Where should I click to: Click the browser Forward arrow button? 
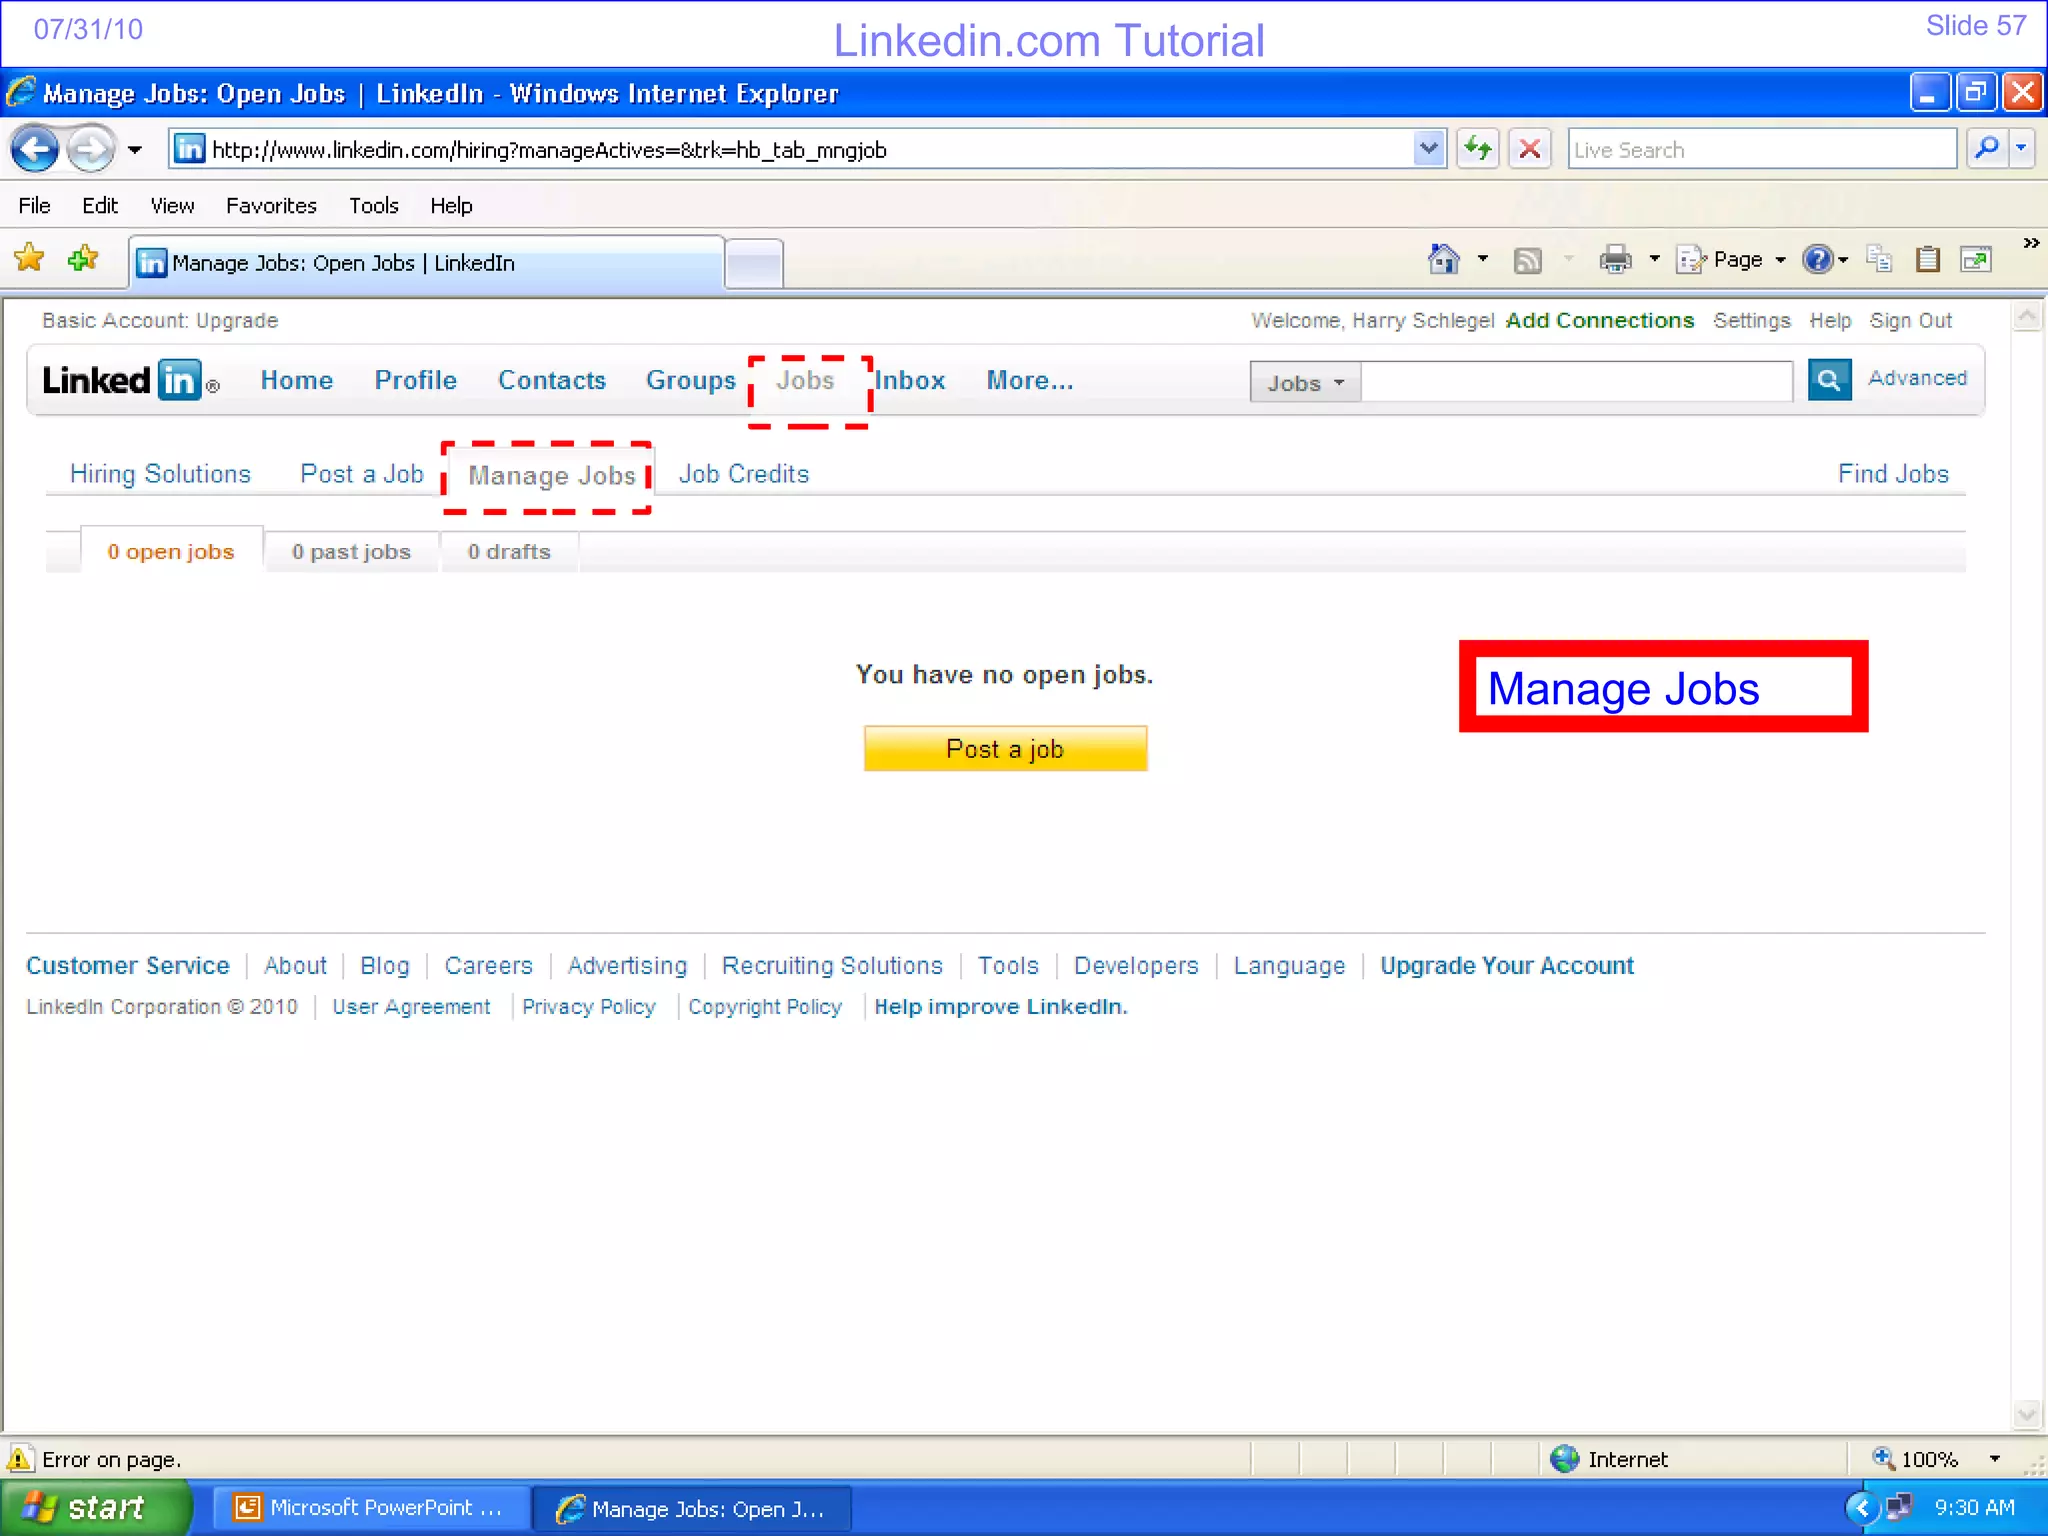[91, 150]
